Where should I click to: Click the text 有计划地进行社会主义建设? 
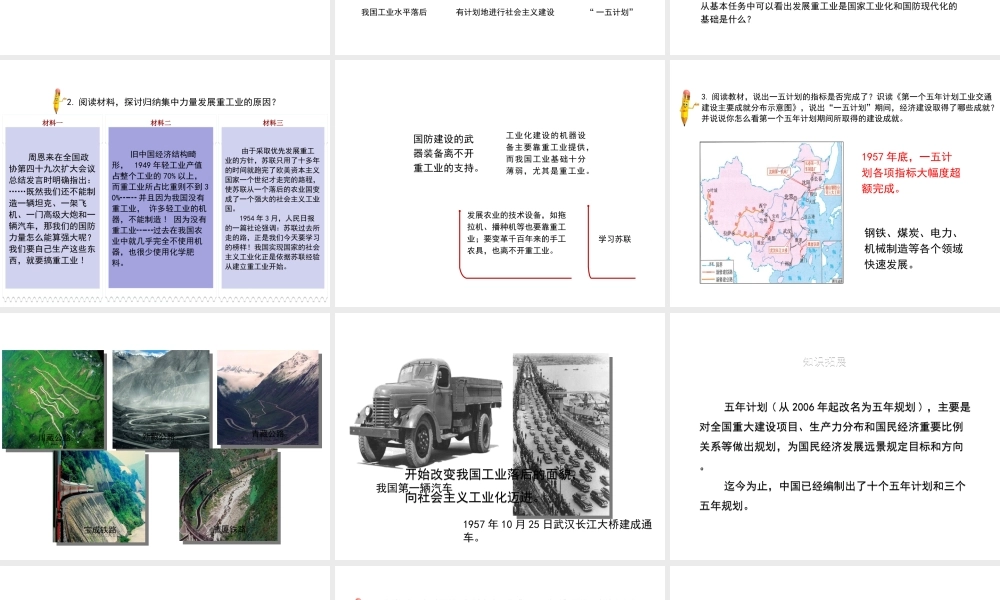point(505,12)
